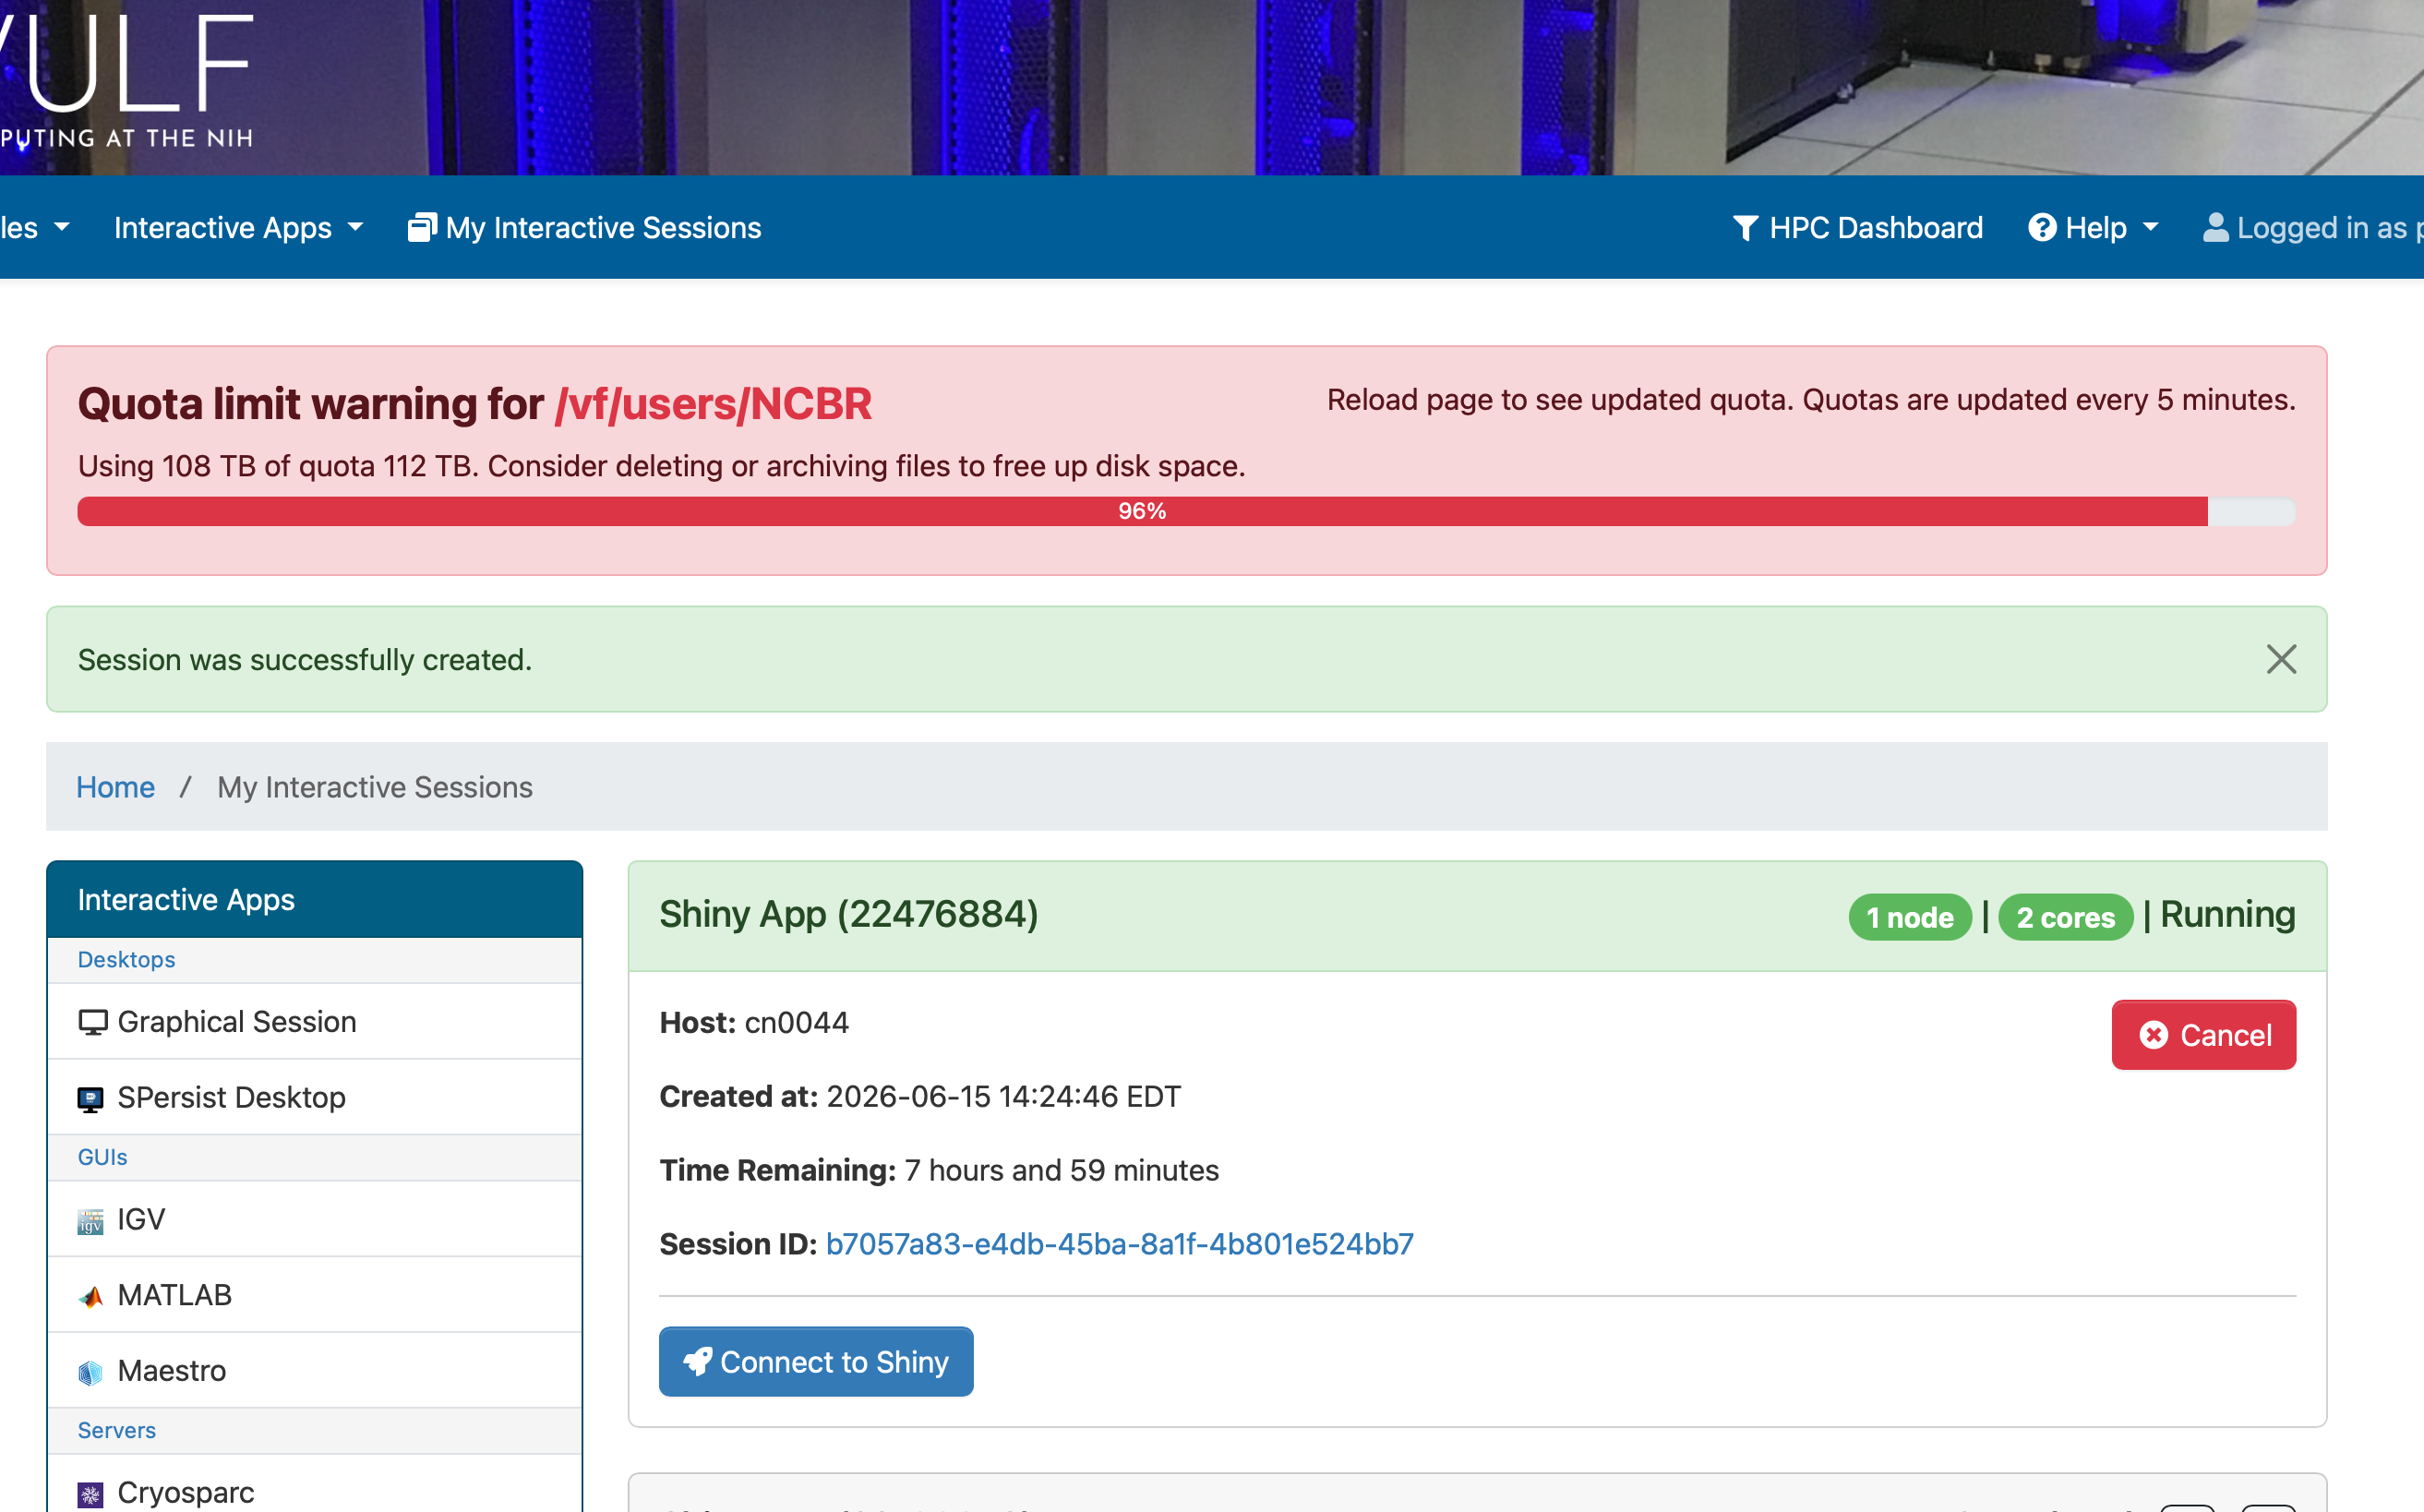
Task: Click the Servers category label
Action: click(x=117, y=1431)
